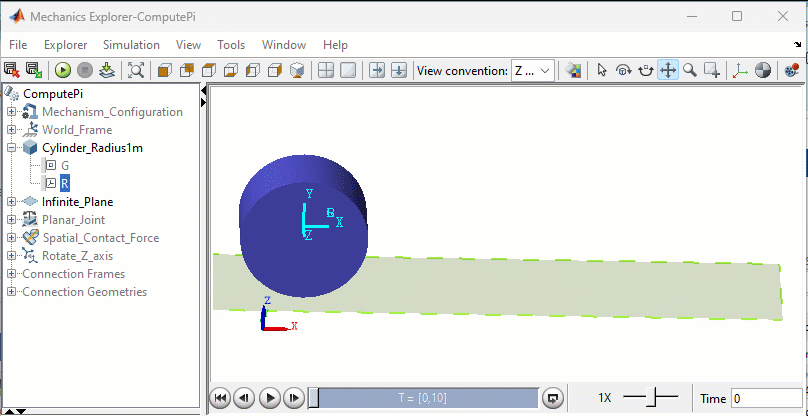
Task: Click the Rotate view tool icon
Action: (x=624, y=70)
